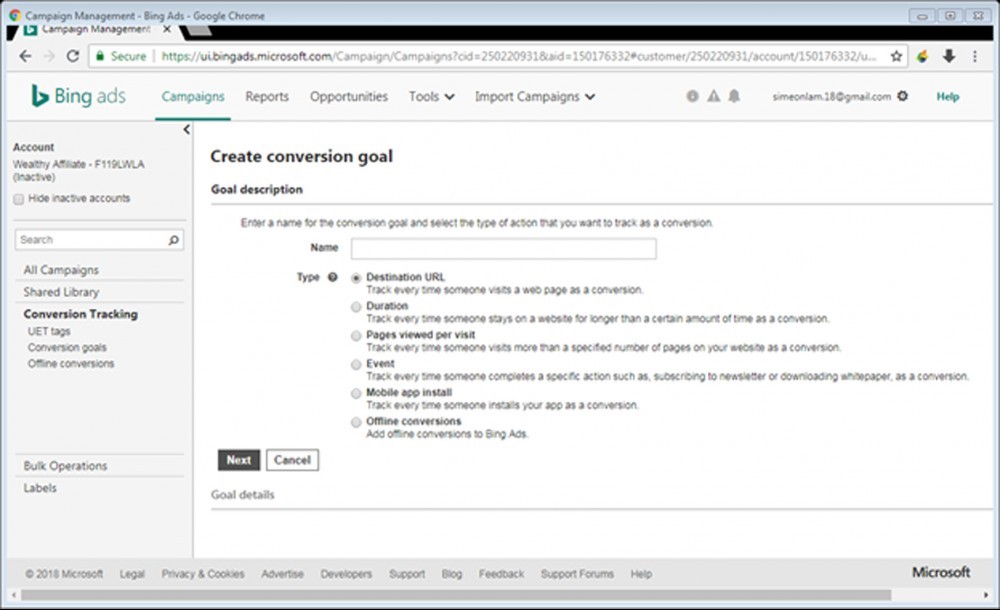The width and height of the screenshot is (1000, 610).
Task: Click the scrollbar right arrow
Action: [986, 595]
